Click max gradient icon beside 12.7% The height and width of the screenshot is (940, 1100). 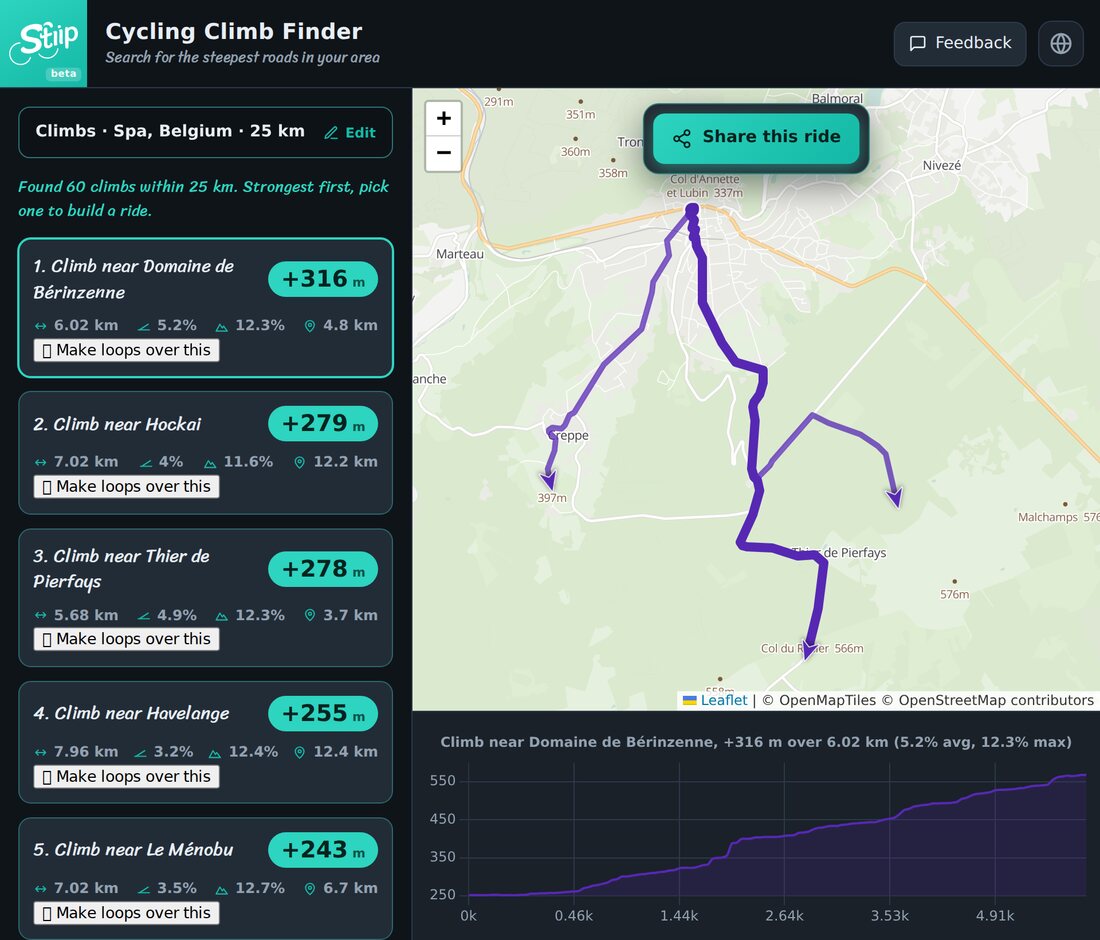click(222, 889)
